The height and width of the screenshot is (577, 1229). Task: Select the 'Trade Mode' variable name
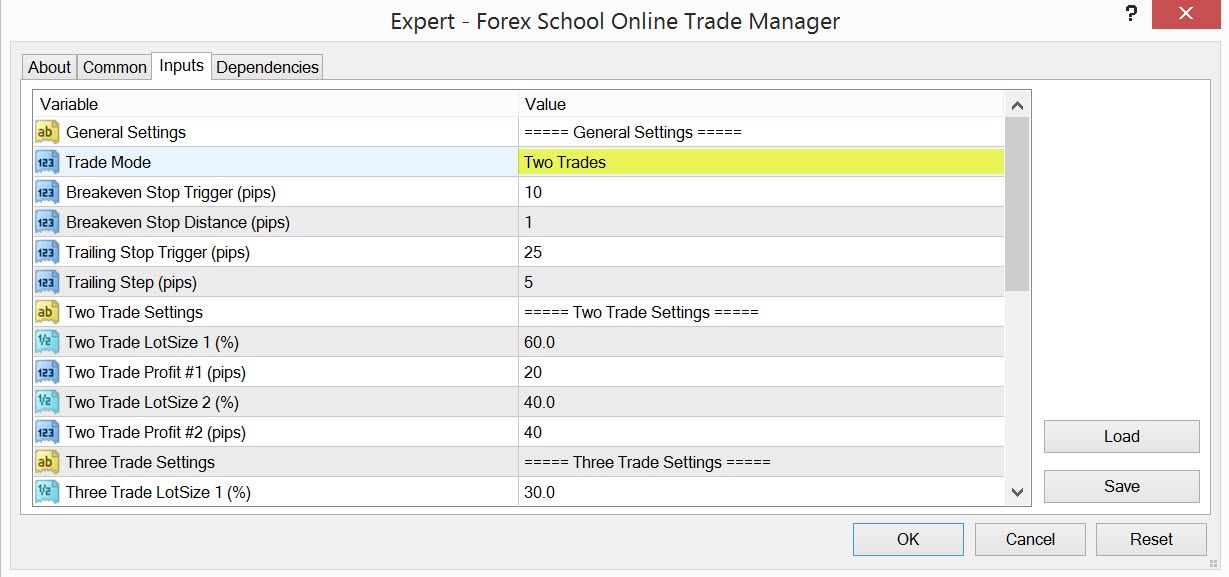tap(108, 162)
